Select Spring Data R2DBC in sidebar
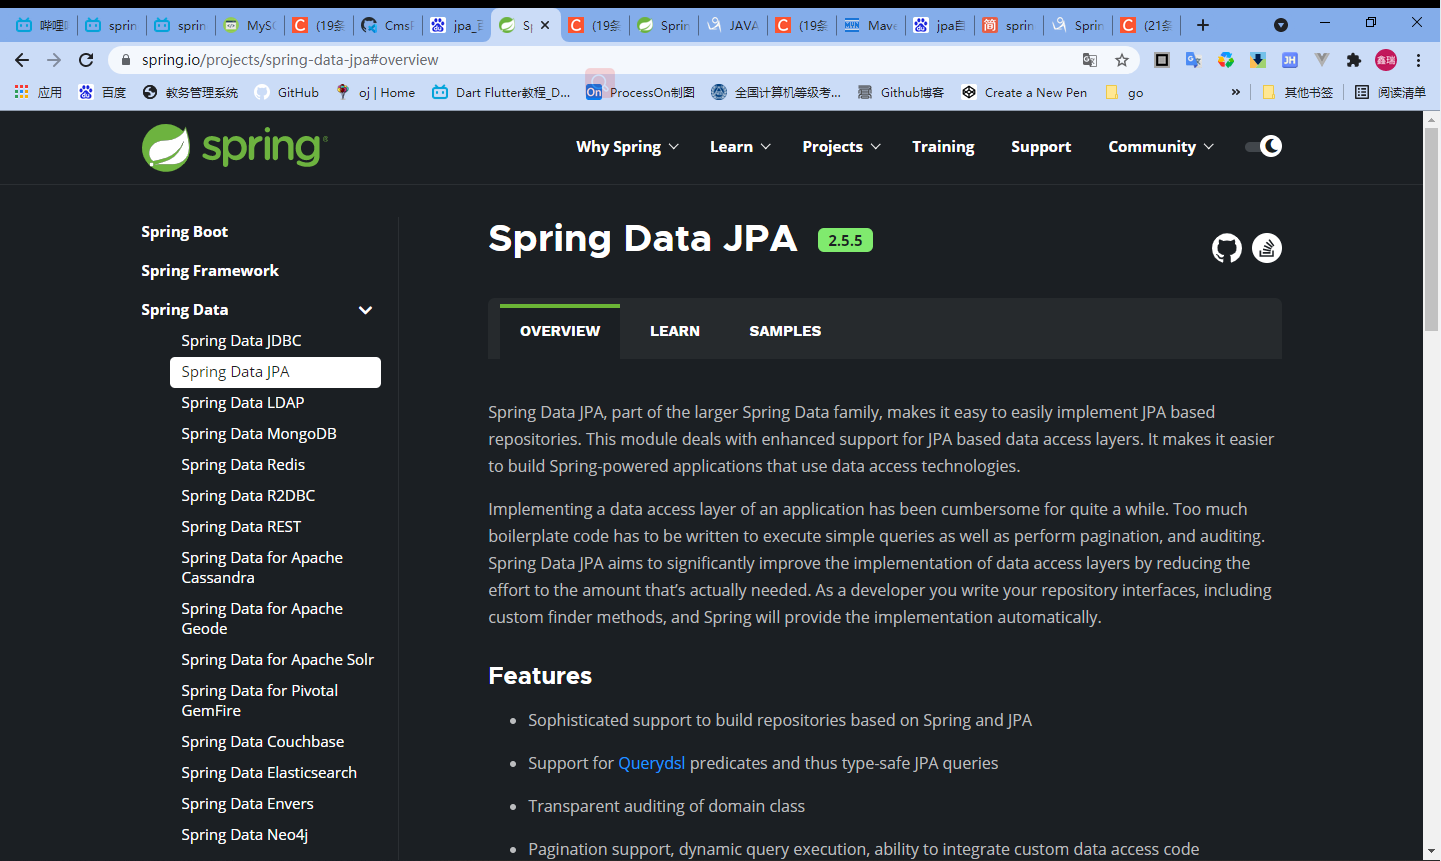Viewport: 1441px width, 861px height. (x=248, y=495)
